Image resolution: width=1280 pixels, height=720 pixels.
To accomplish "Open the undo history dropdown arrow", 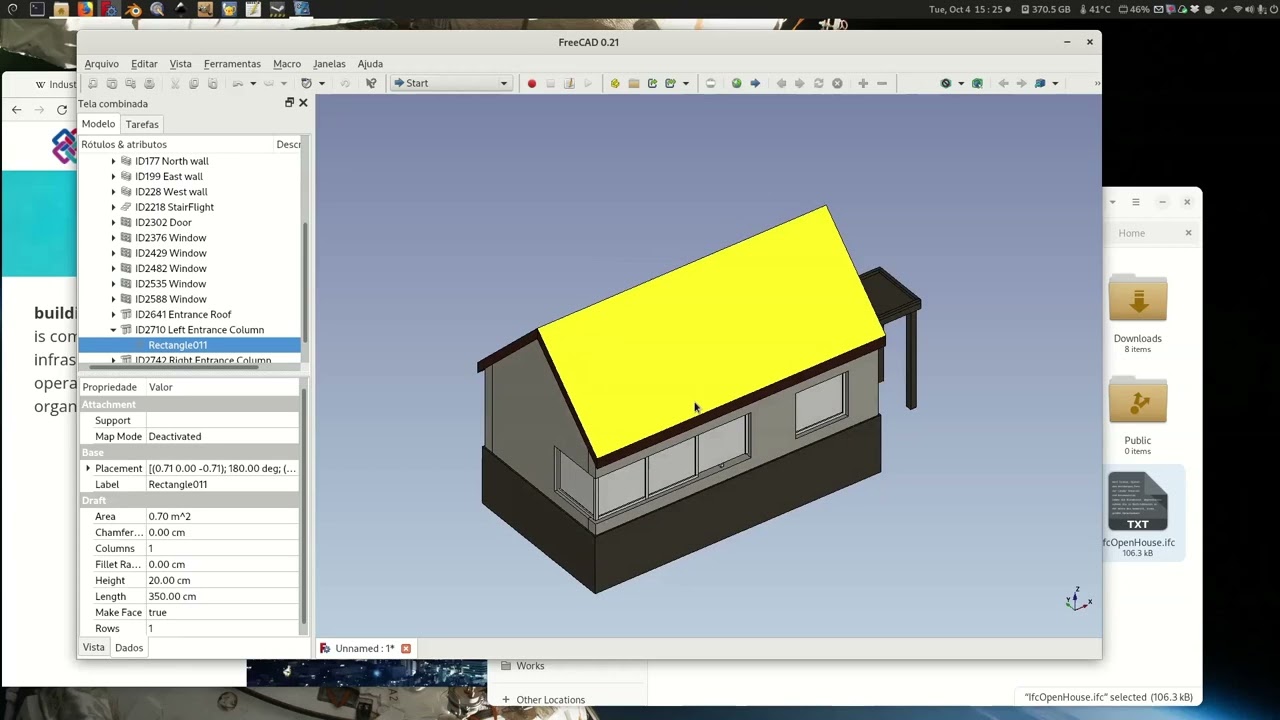I will coord(253,83).
